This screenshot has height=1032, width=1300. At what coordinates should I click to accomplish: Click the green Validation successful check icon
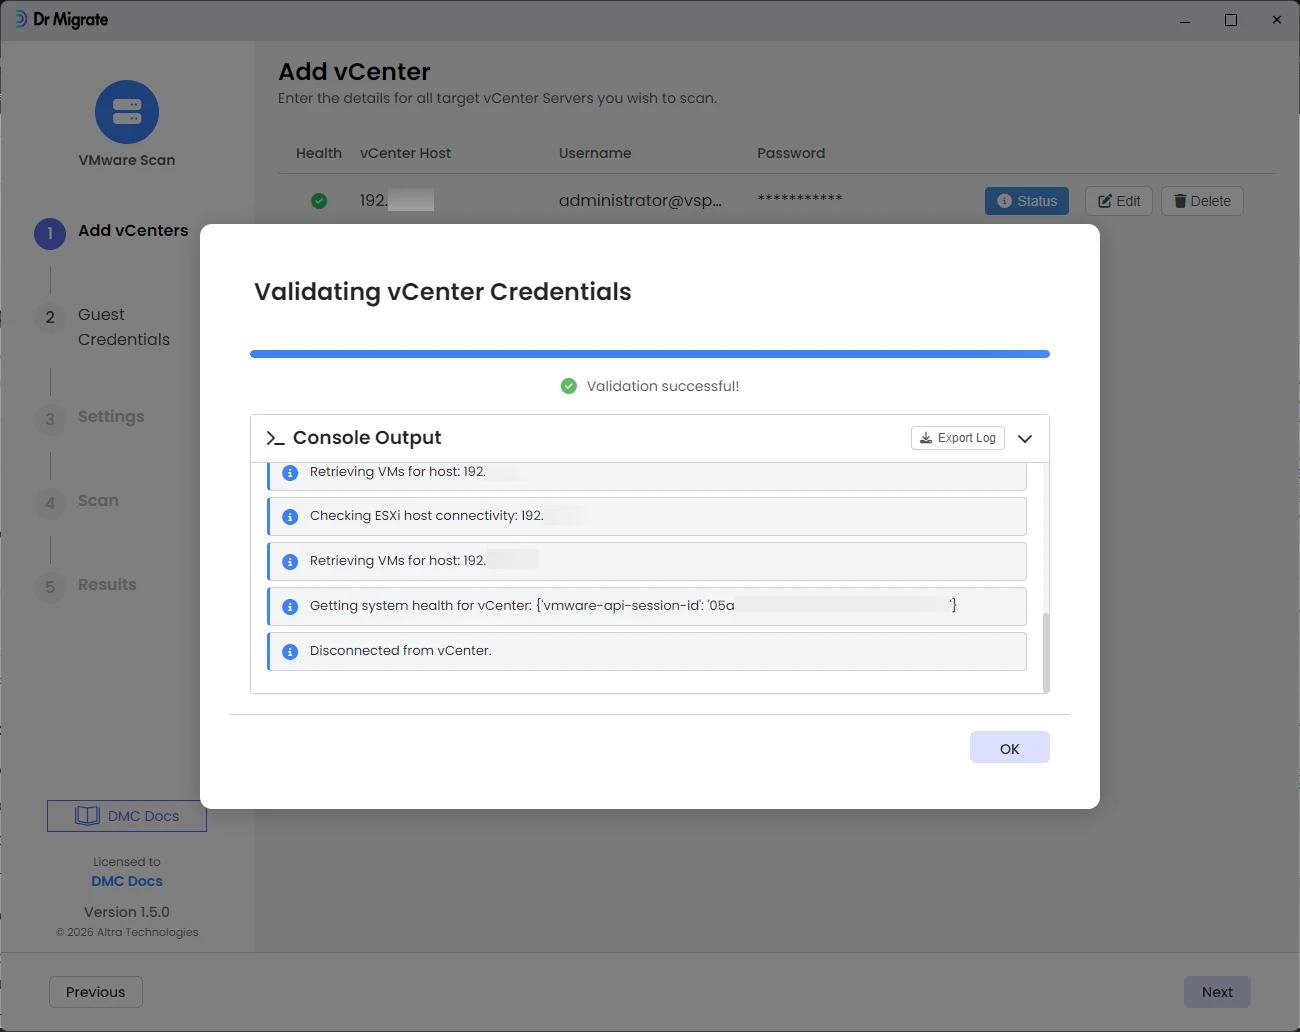click(569, 386)
